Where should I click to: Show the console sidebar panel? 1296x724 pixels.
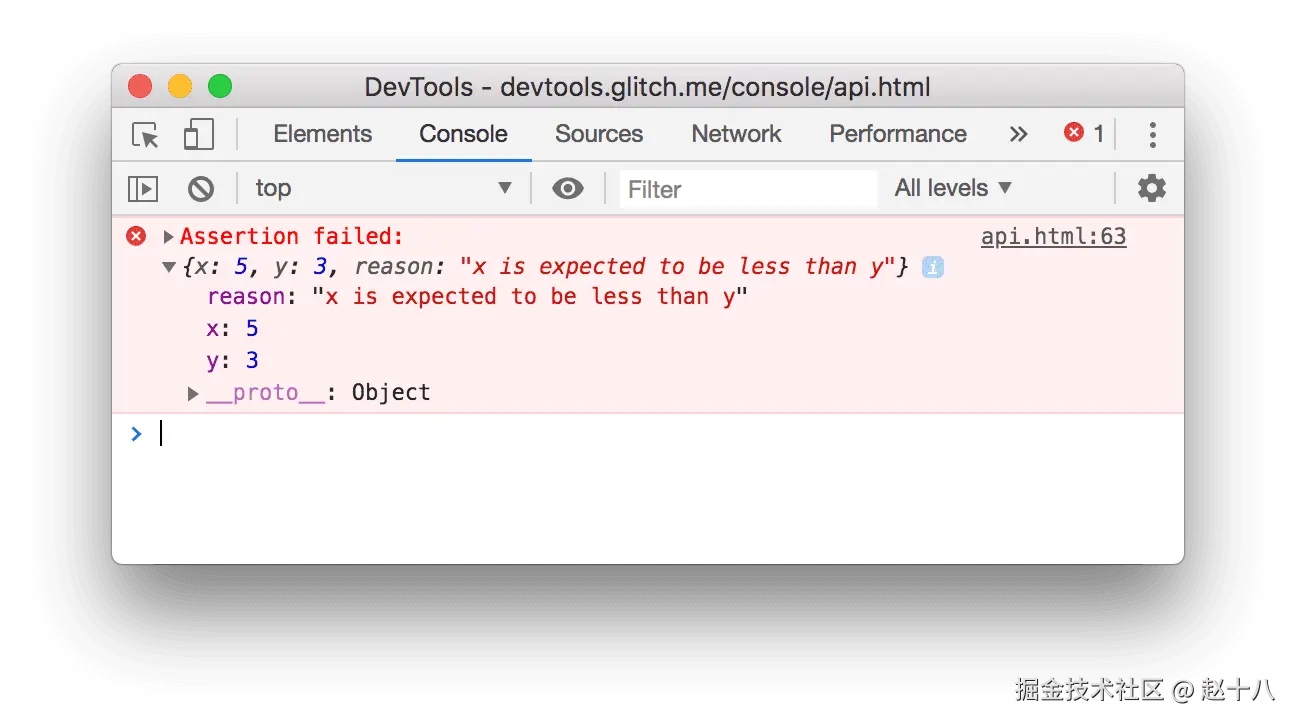coord(143,188)
